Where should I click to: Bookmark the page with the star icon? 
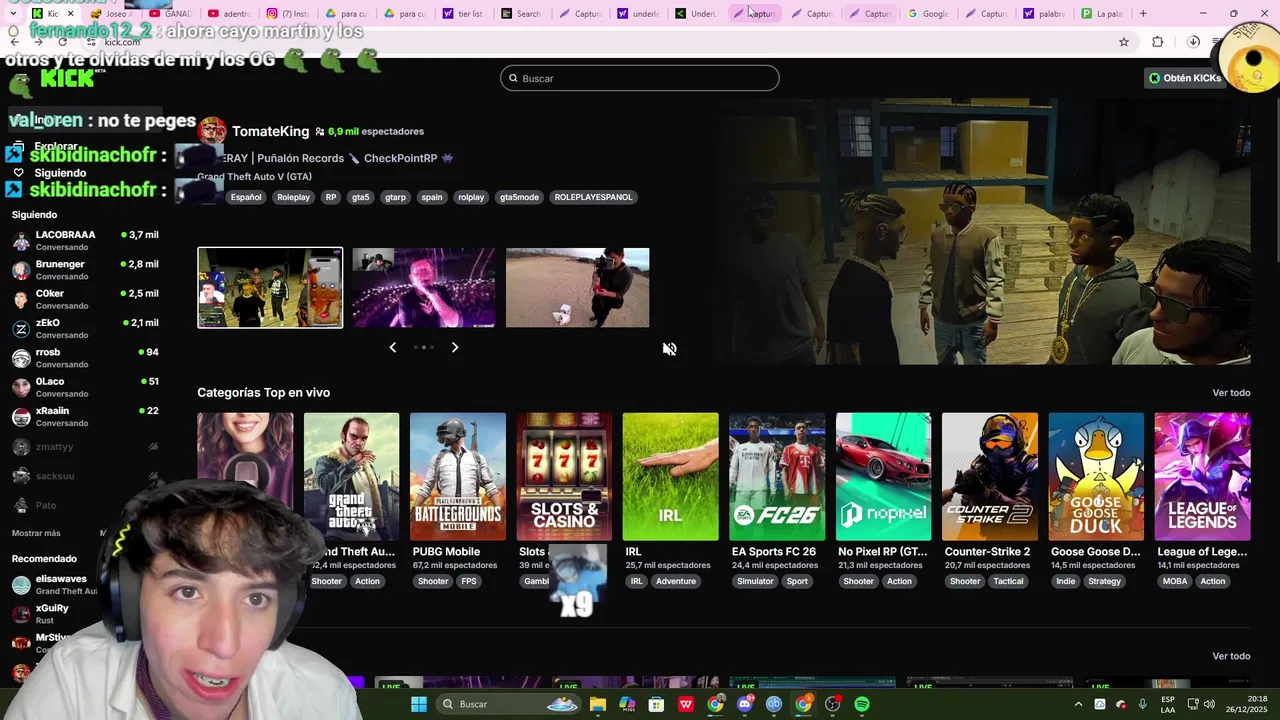1124,42
